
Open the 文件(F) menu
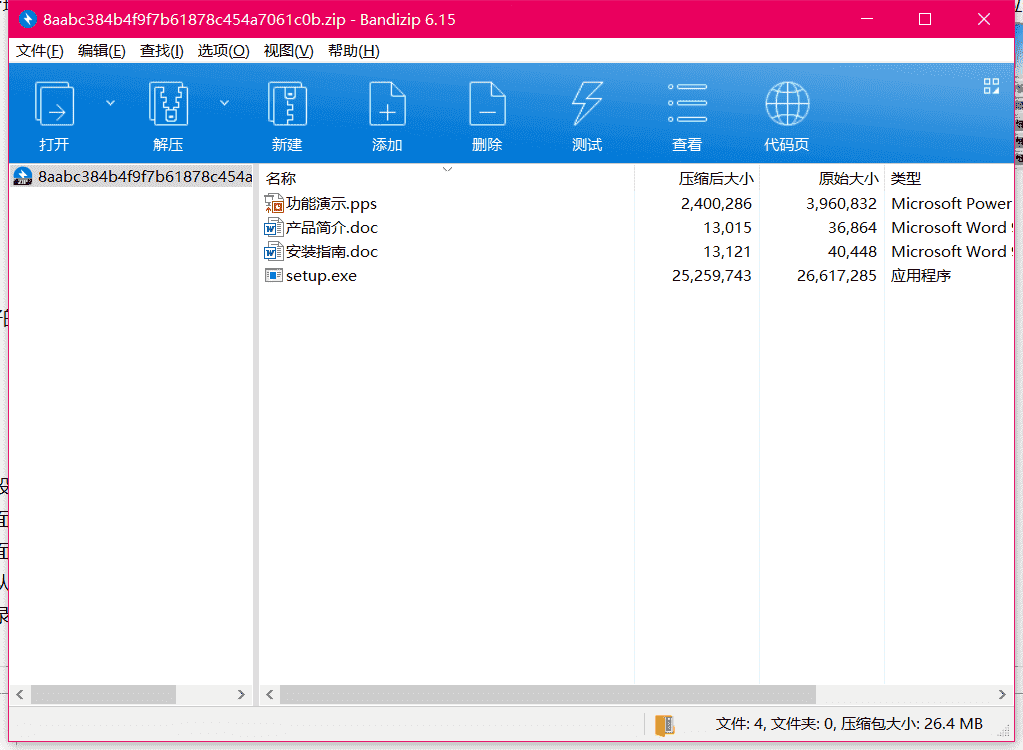point(40,51)
